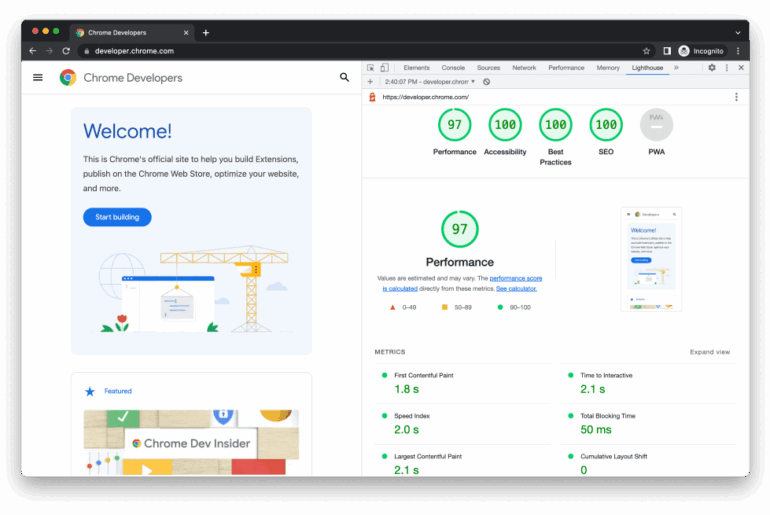Switch to the Network tab
The height and width of the screenshot is (515, 770).
524,68
